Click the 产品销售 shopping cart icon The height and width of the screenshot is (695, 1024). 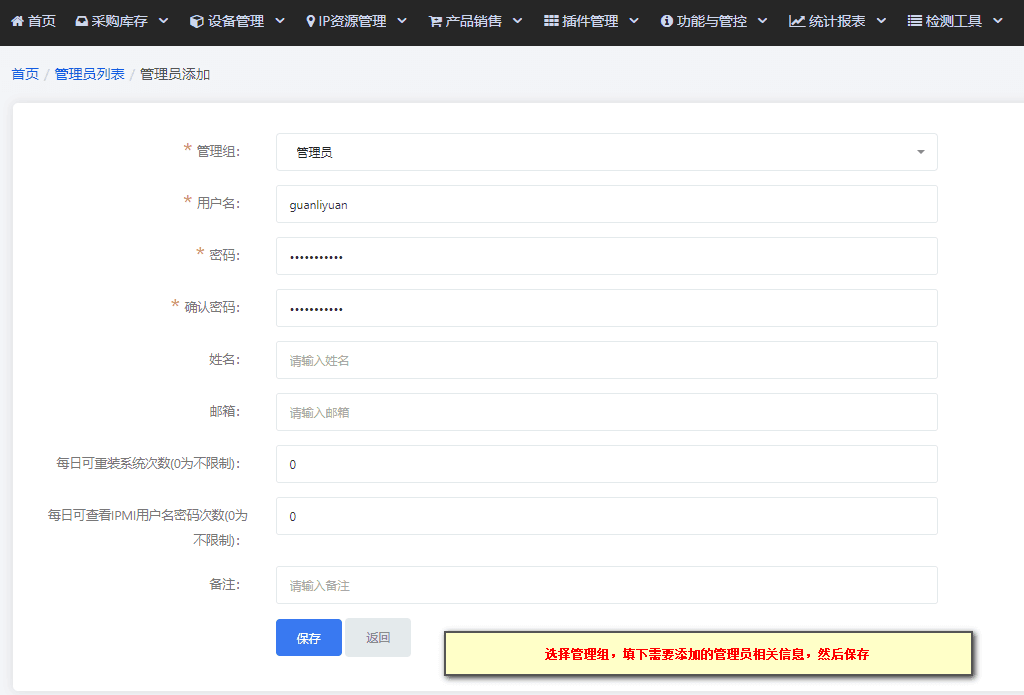(x=436, y=22)
